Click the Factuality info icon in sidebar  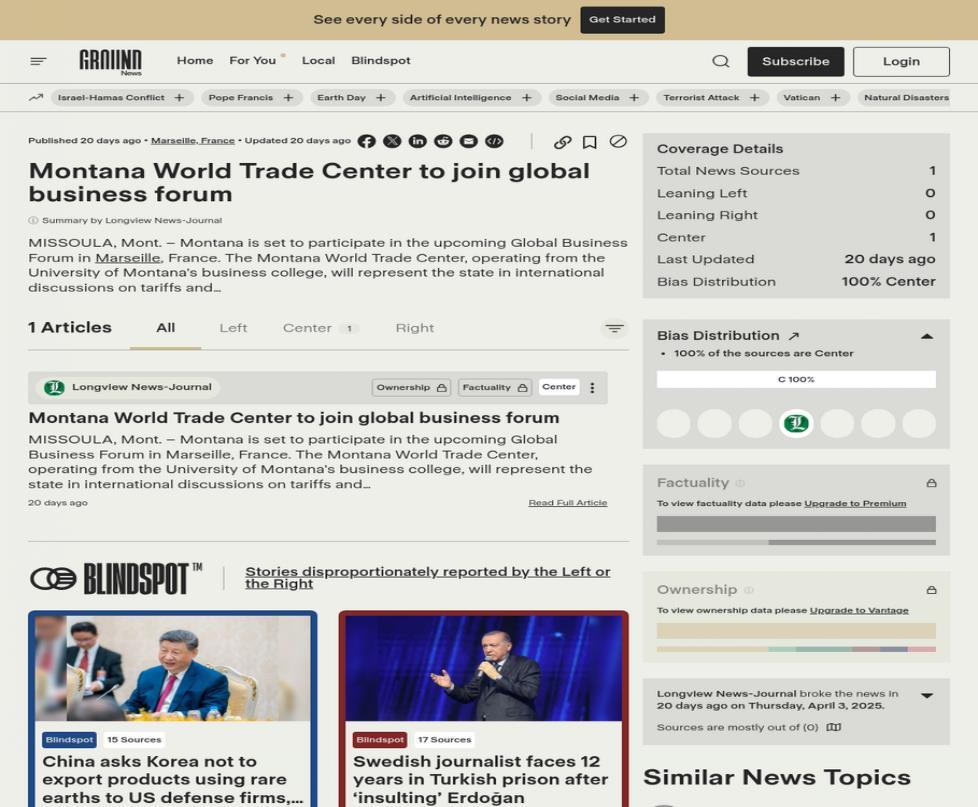[740, 483]
